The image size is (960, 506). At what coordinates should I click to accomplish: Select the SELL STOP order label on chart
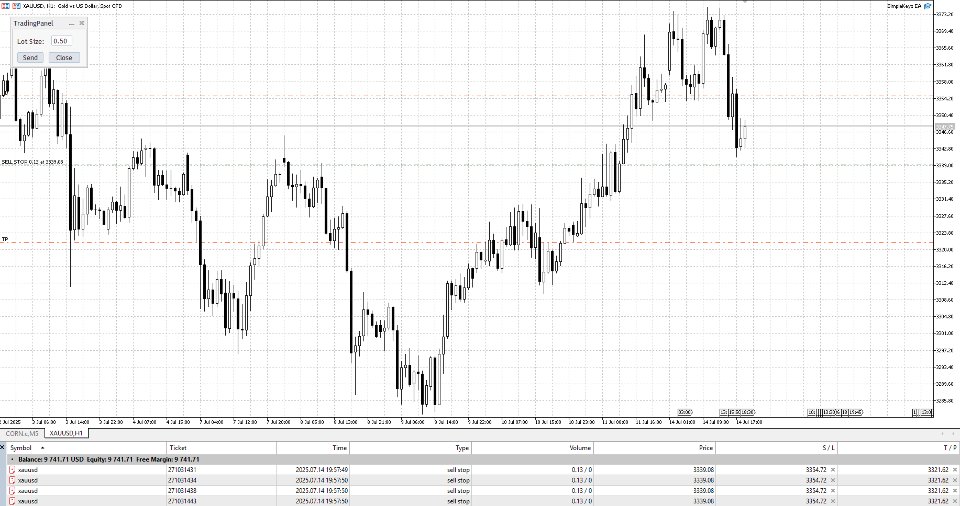[32, 162]
